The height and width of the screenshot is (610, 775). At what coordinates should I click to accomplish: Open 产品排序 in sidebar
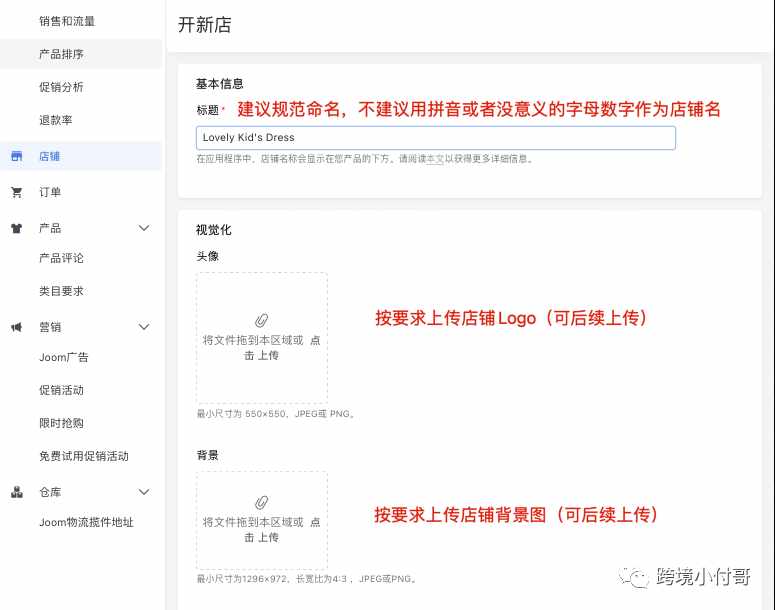(61, 54)
